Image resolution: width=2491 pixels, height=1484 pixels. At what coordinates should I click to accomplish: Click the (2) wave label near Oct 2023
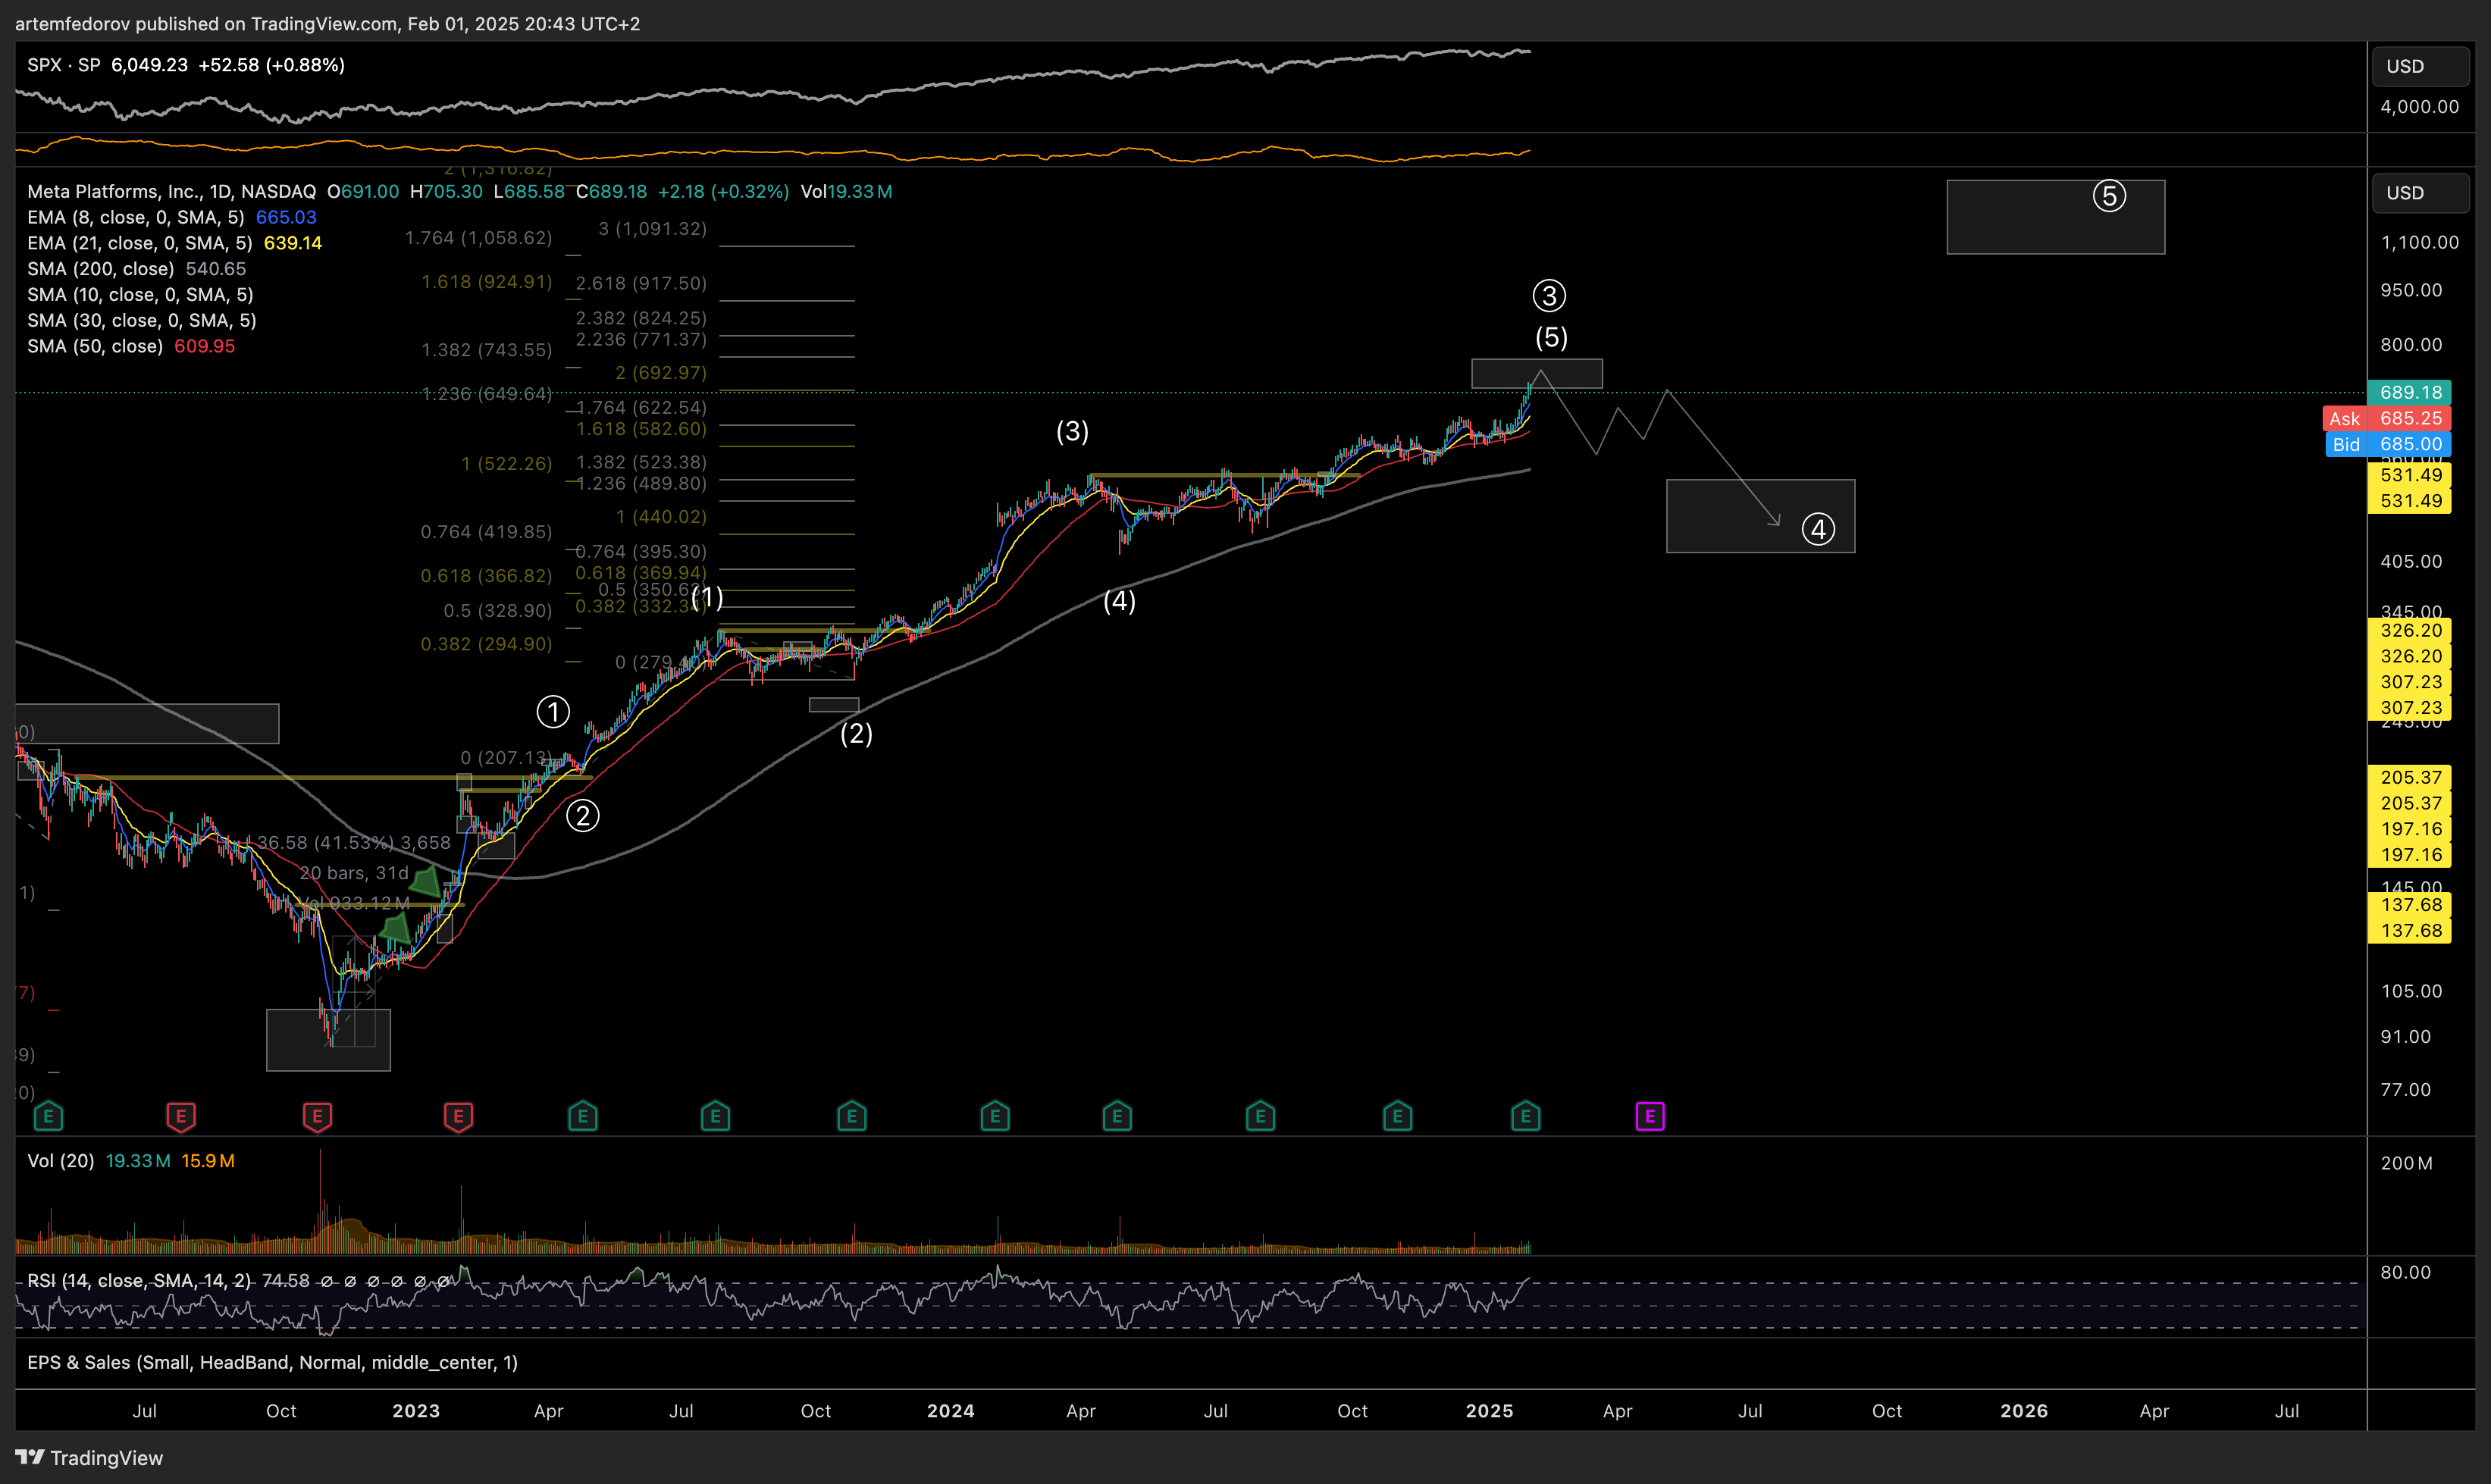pos(856,734)
